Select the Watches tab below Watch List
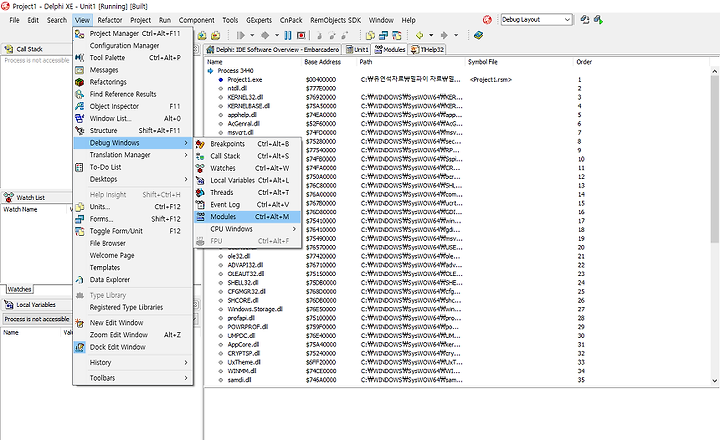The image size is (720, 440). click(19, 289)
